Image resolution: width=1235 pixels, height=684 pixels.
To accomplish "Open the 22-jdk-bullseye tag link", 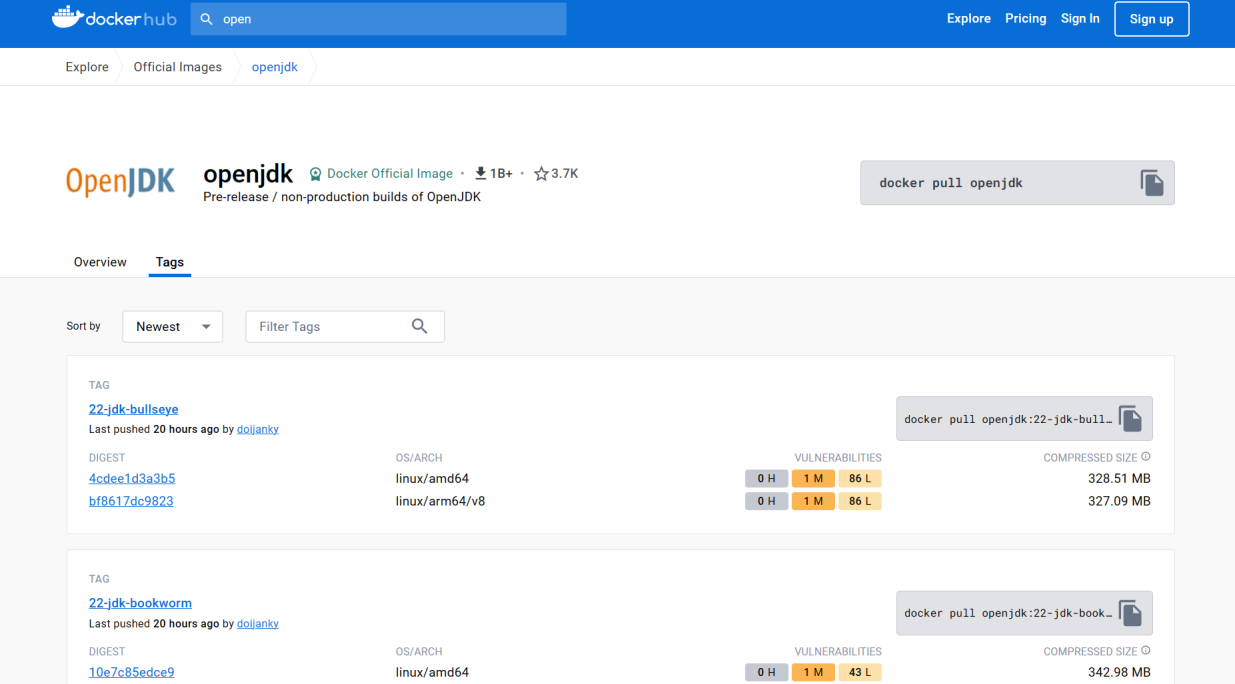I will [133, 409].
